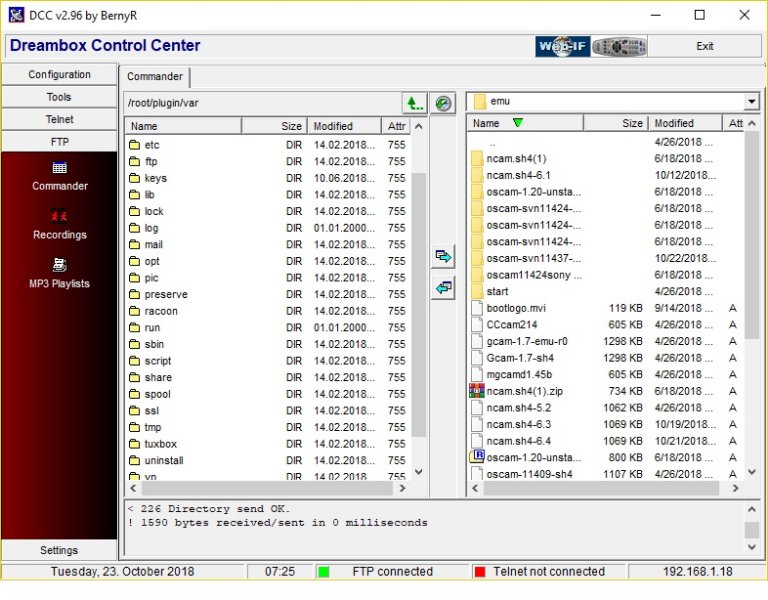Click the left pane vertical scrollbar thumb
This screenshot has height=600, width=768.
click(418, 304)
